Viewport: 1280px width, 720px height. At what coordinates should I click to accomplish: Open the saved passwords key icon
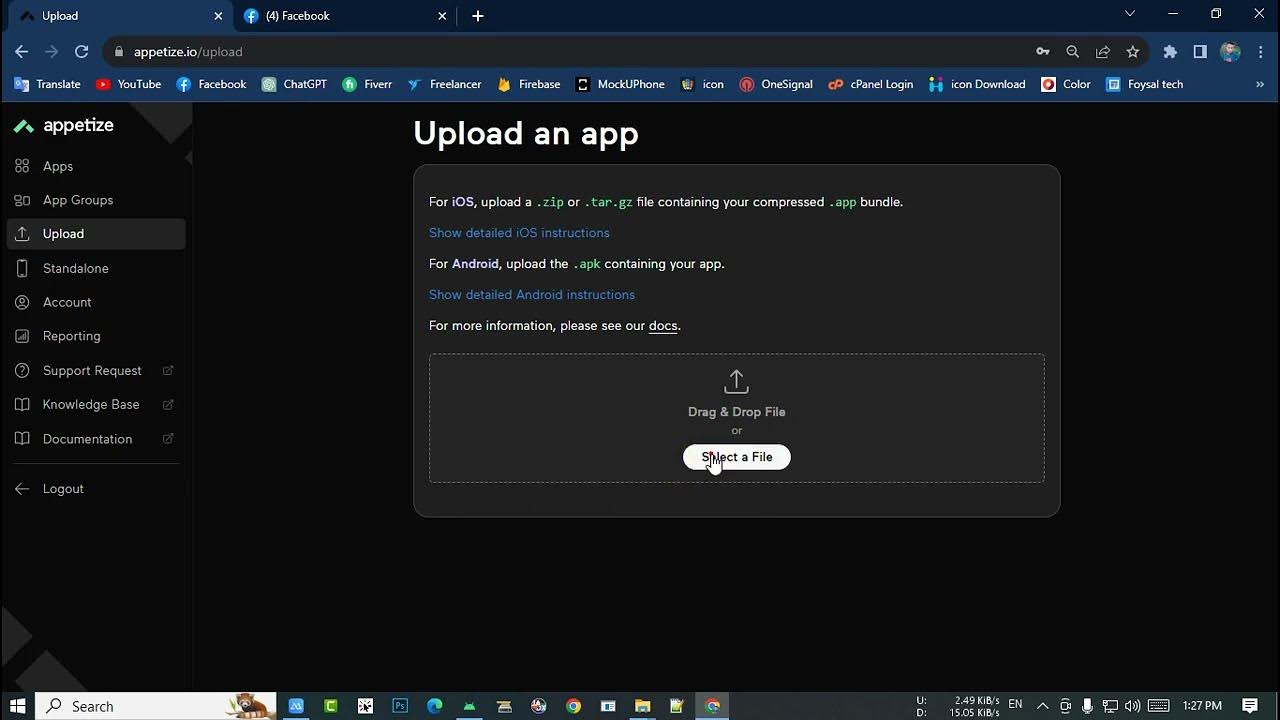tap(1043, 52)
